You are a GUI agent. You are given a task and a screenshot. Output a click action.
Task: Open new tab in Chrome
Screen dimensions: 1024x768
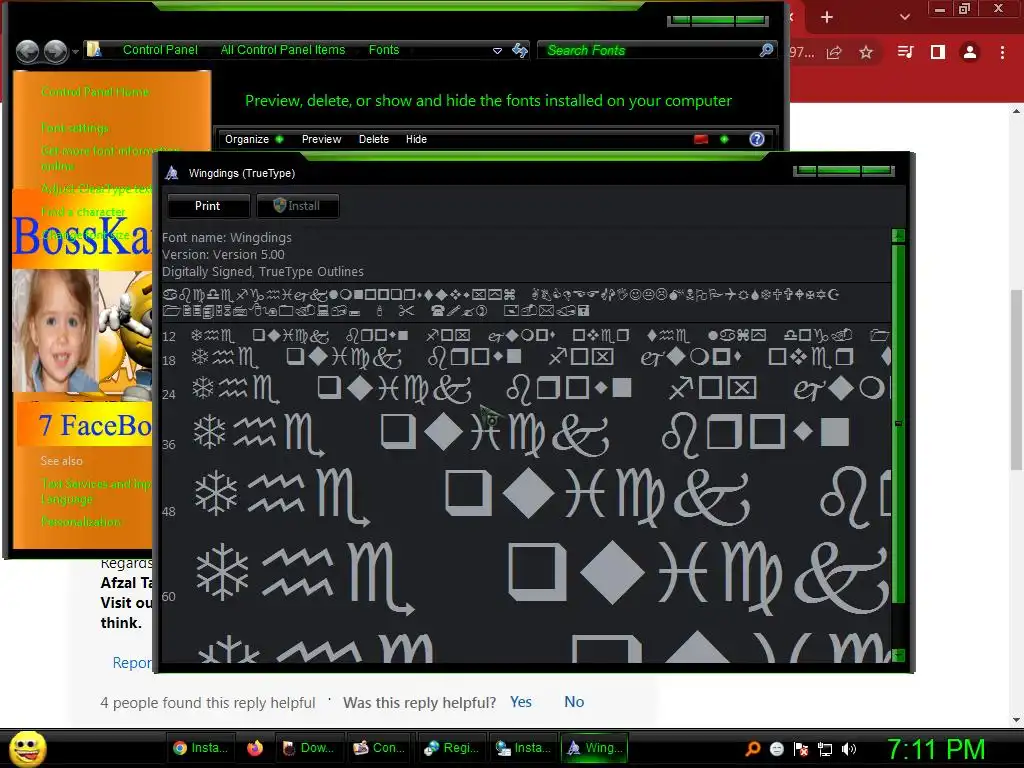(827, 17)
